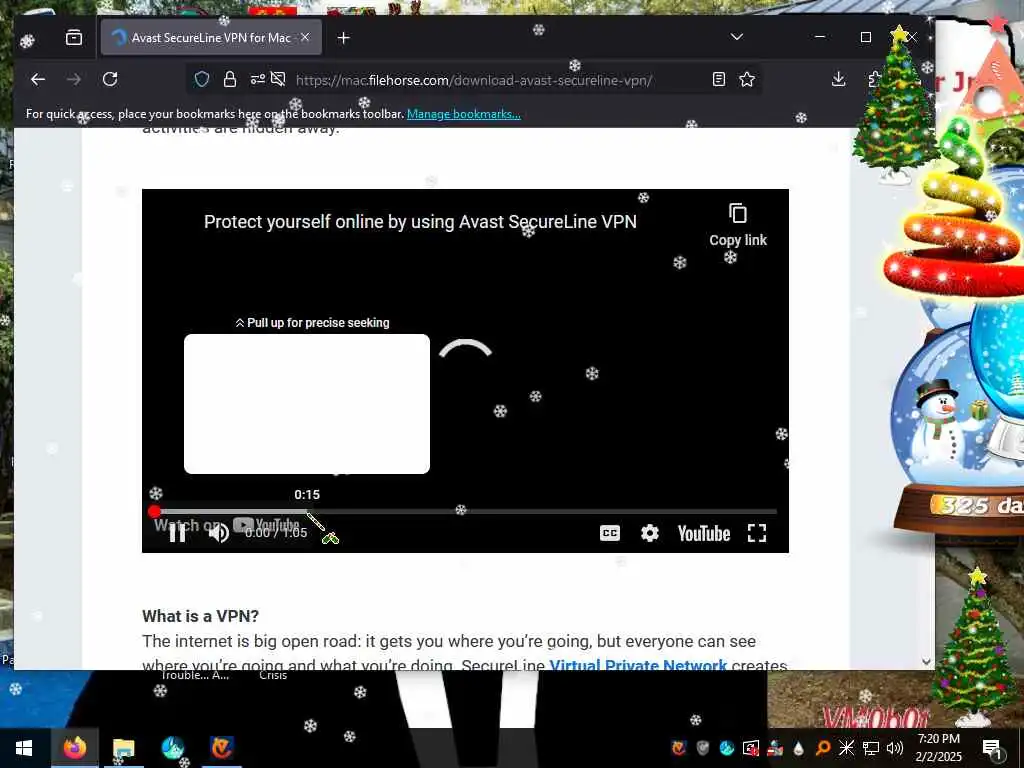Enter video fullscreen mode
The width and height of the screenshot is (1024, 768).
[757, 534]
